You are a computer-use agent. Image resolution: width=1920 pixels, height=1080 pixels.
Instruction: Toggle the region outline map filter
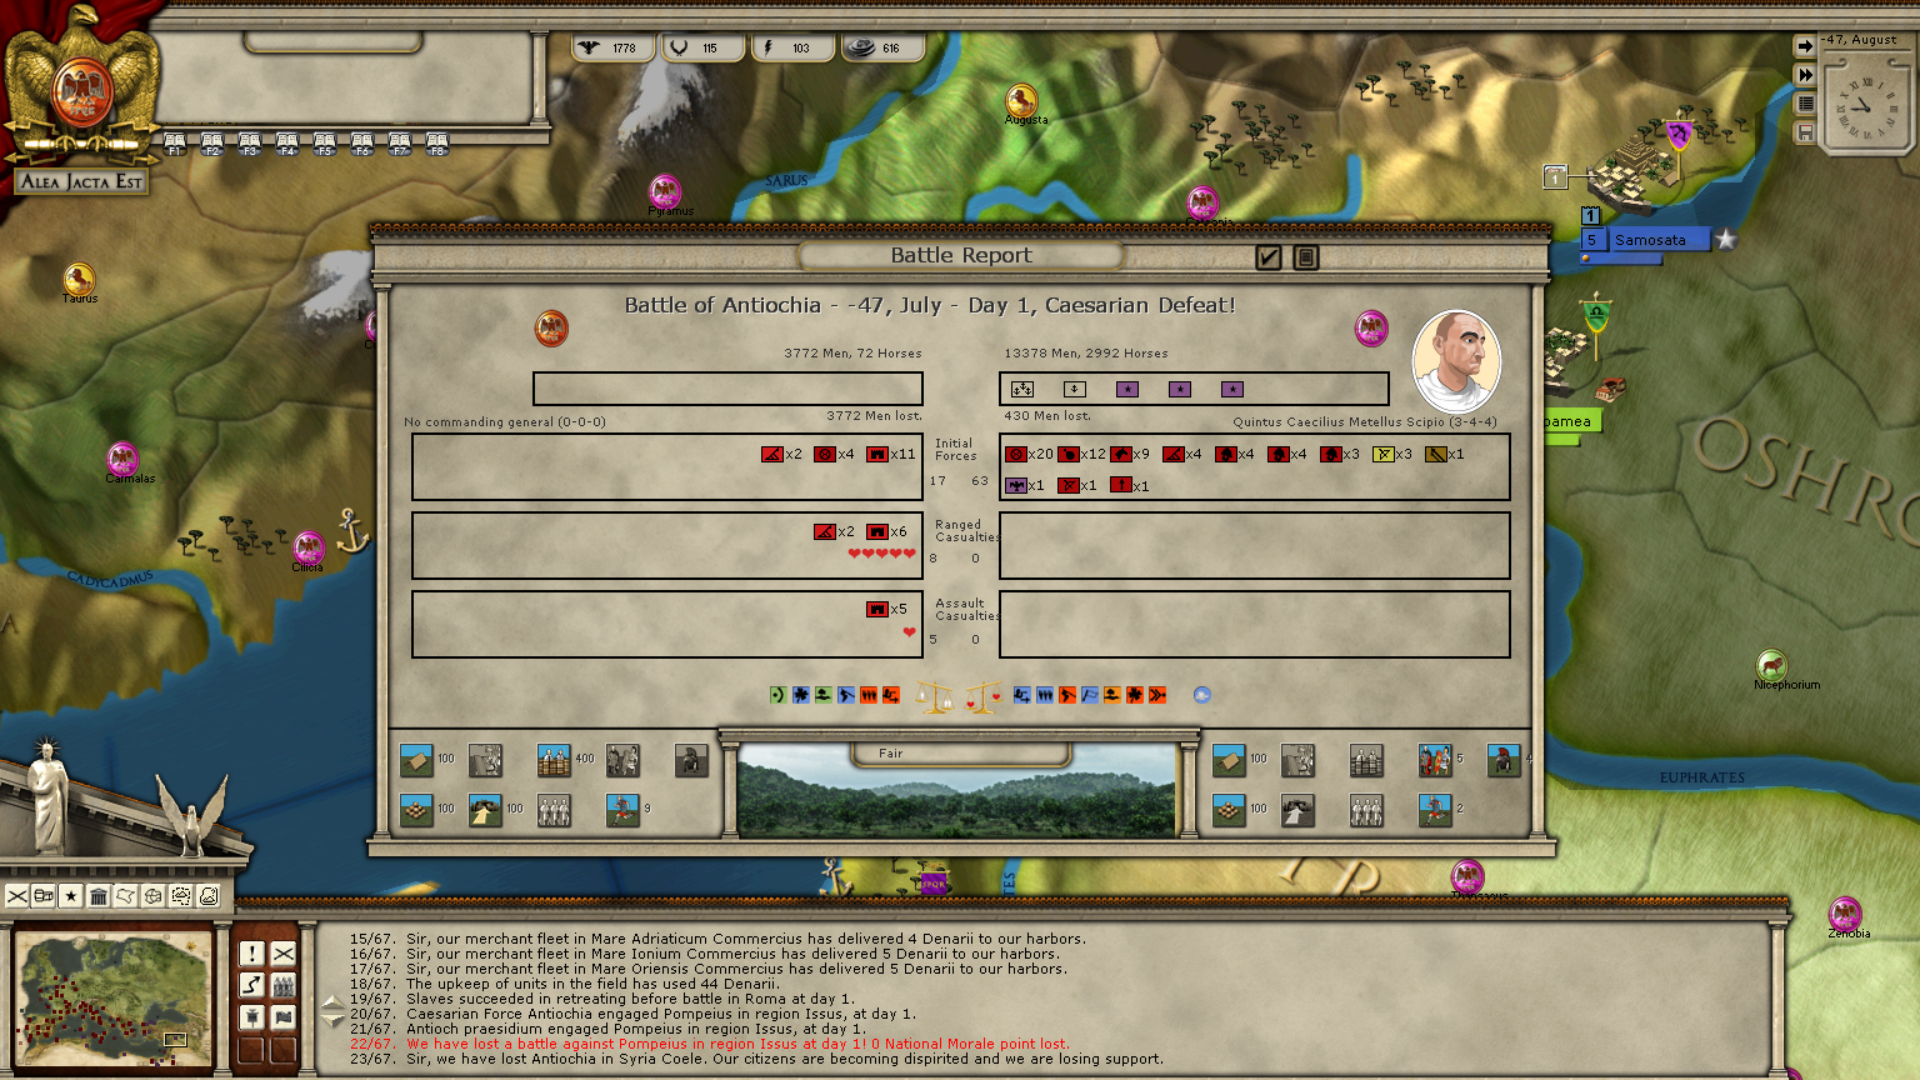click(x=125, y=896)
